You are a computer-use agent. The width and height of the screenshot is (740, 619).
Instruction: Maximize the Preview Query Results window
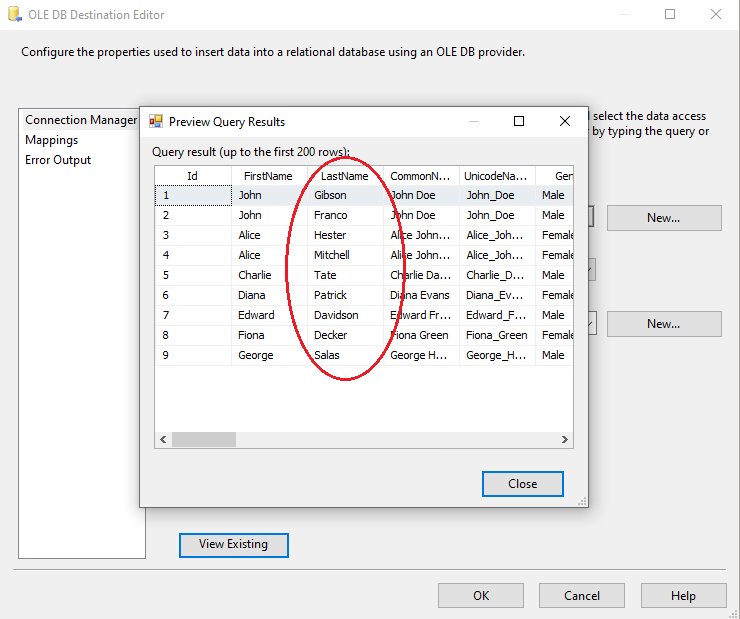519,122
